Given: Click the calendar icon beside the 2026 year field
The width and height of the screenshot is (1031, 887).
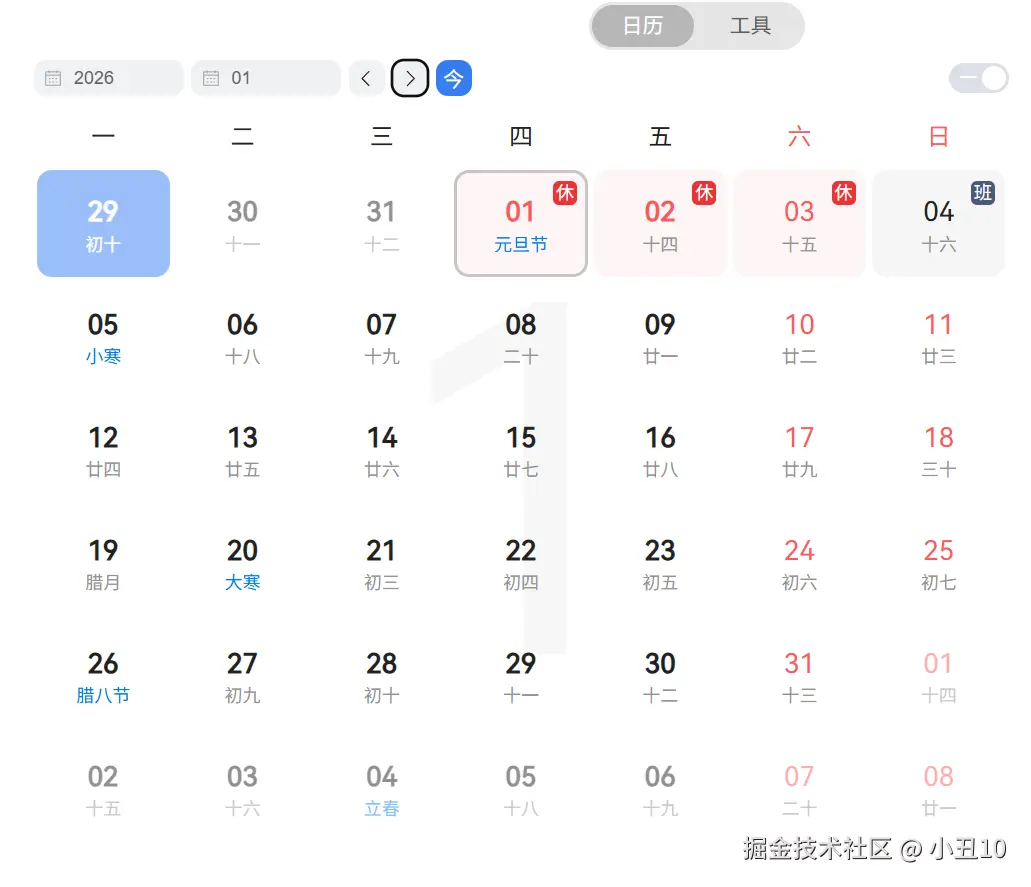Looking at the screenshot, I should pyautogui.click(x=52, y=78).
